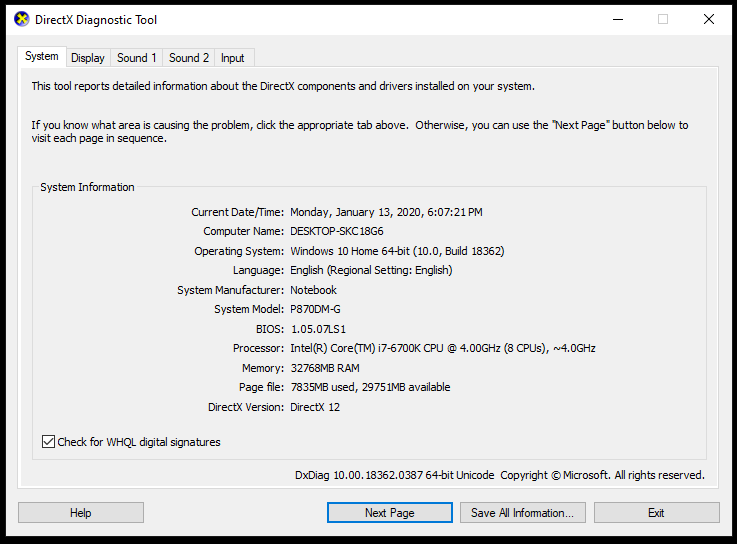The image size is (737, 544).
Task: Click the Memory value 32768MB RAM
Action: [325, 368]
